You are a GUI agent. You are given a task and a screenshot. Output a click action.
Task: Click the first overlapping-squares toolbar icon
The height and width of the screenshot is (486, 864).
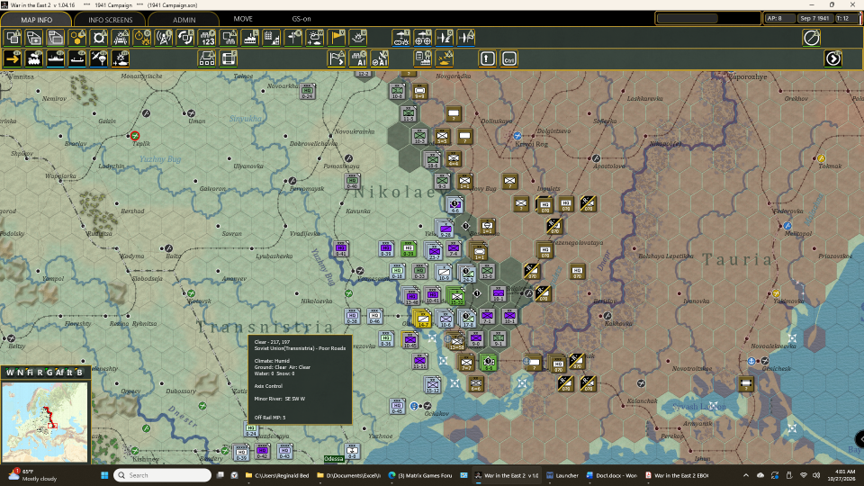coord(13,37)
